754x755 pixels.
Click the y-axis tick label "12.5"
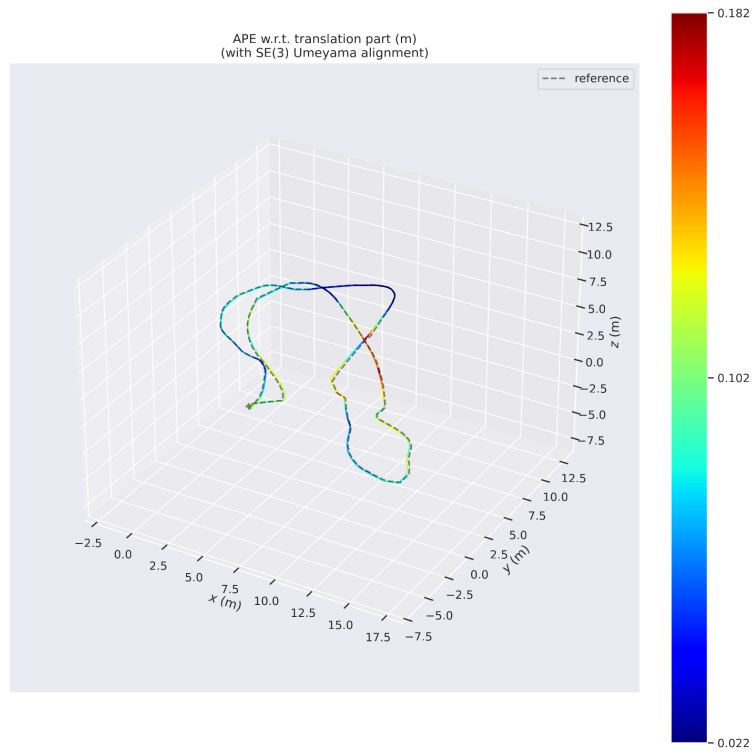point(573,478)
